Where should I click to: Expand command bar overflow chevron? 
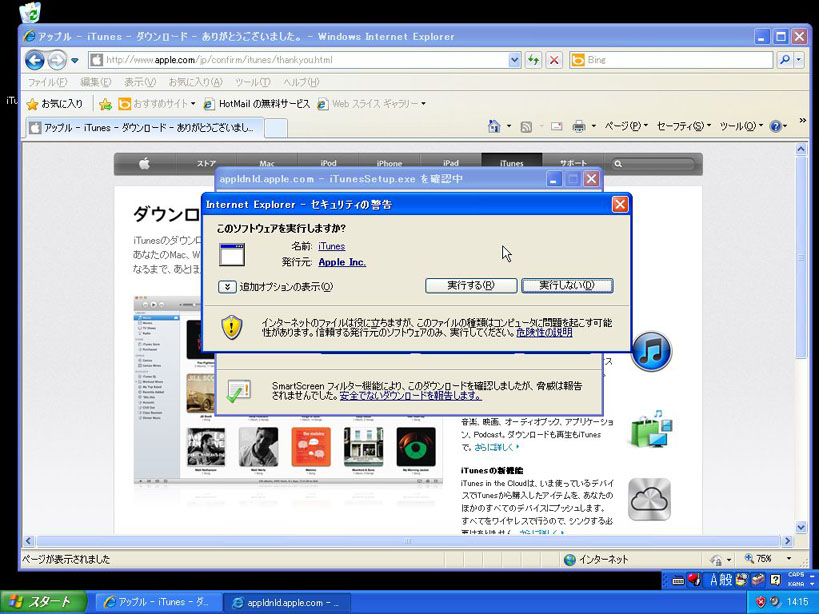[x=803, y=121]
